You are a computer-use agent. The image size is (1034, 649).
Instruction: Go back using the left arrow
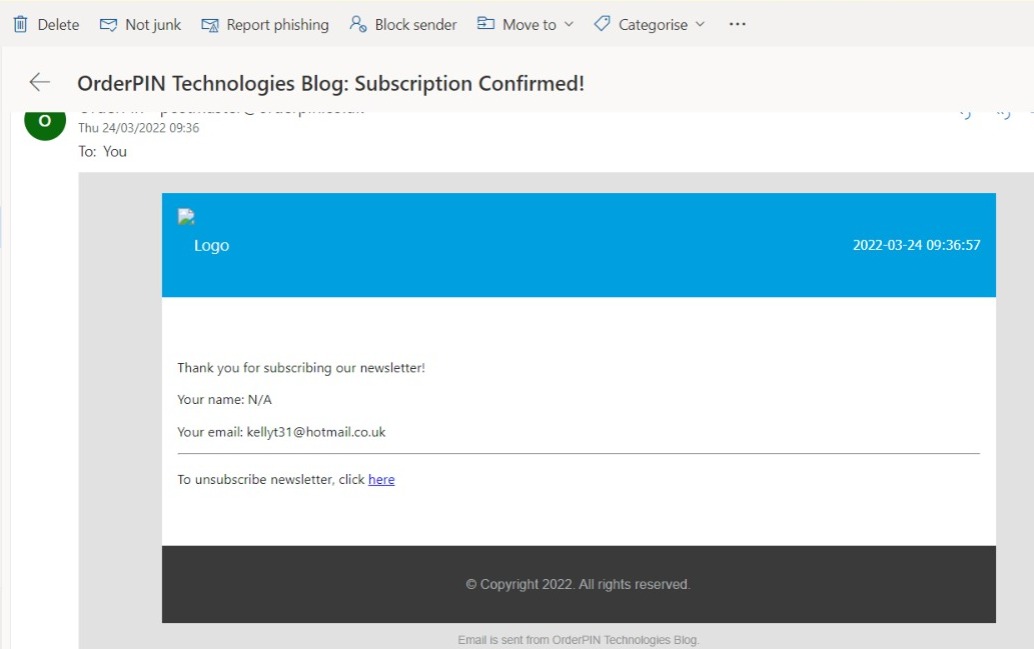coord(40,82)
